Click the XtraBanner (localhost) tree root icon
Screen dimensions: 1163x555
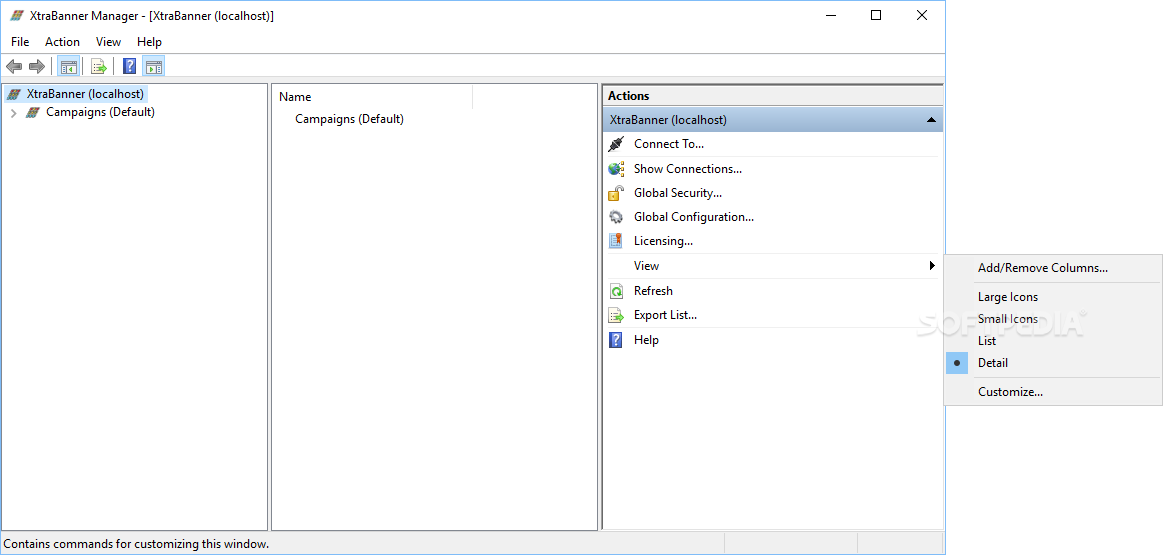13,94
